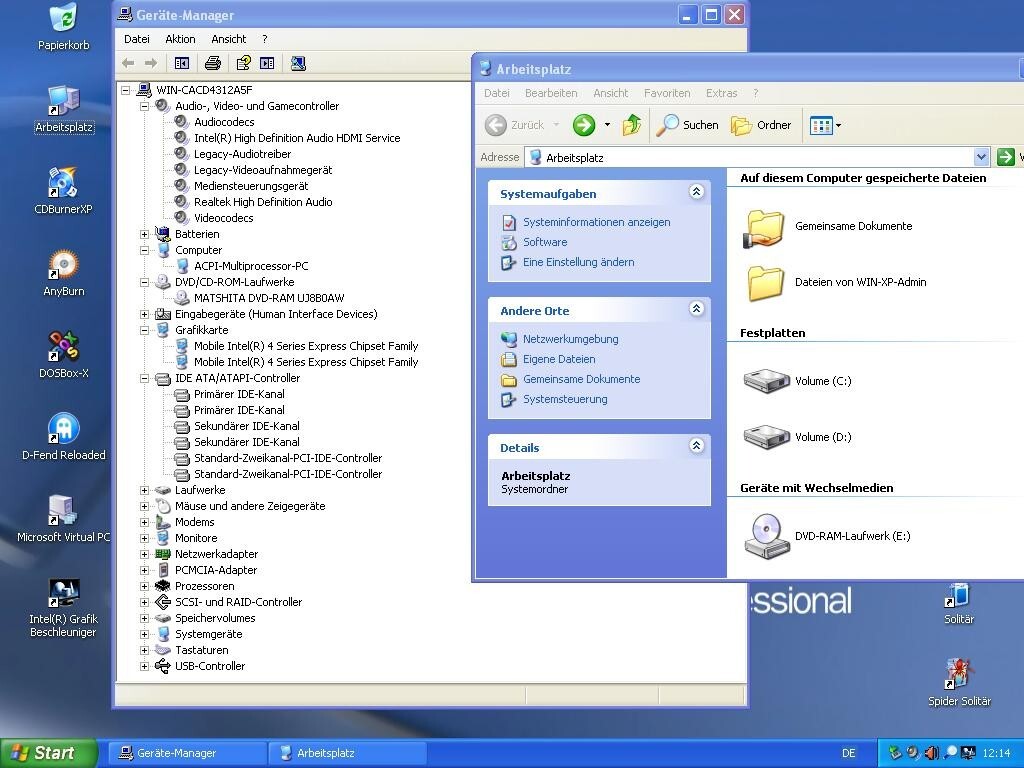Select the CDBurnerXP desktop shortcut
Viewport: 1024px width, 768px height.
tap(63, 191)
